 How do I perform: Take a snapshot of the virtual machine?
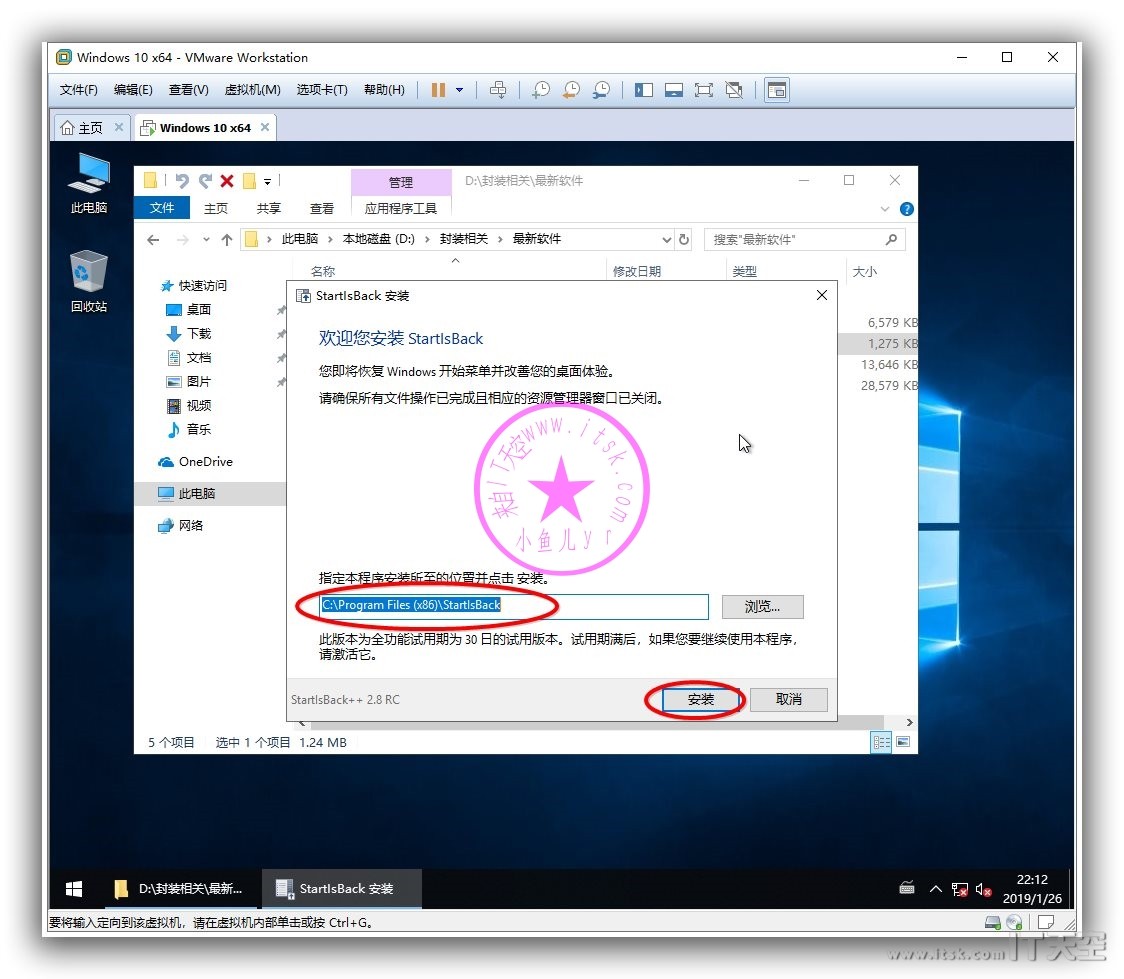(x=540, y=90)
